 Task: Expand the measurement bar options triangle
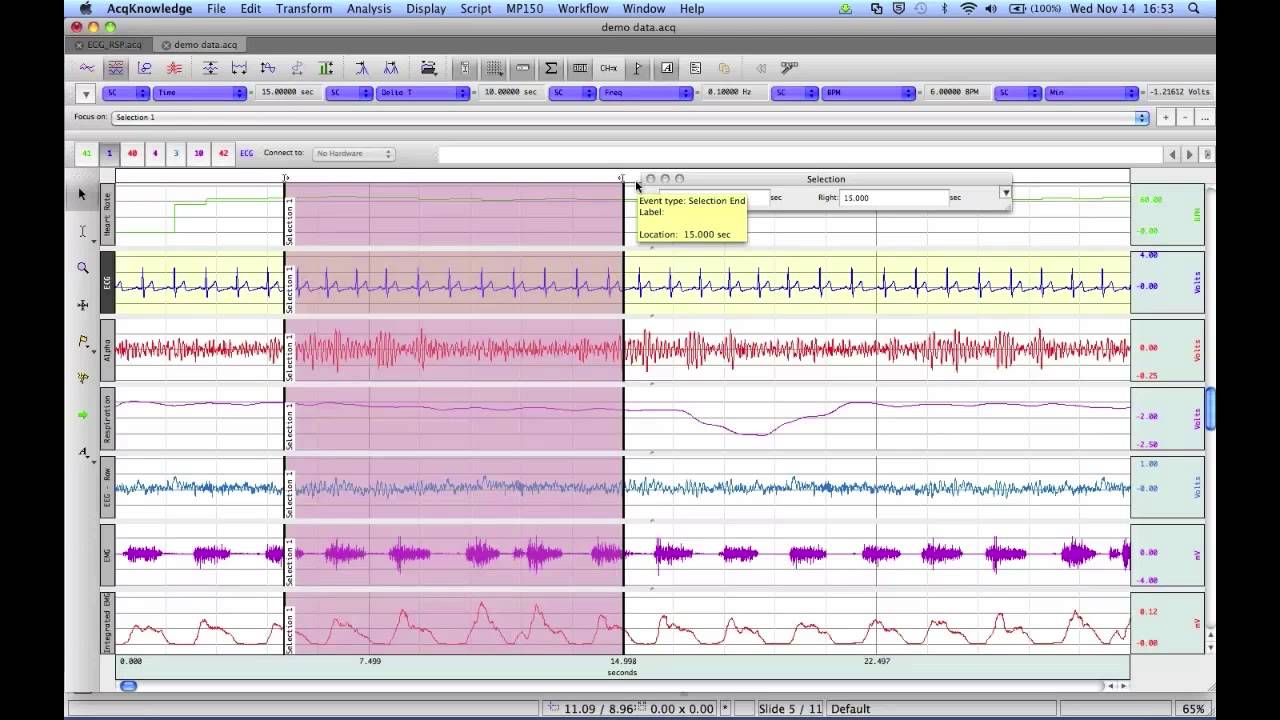[x=87, y=94]
